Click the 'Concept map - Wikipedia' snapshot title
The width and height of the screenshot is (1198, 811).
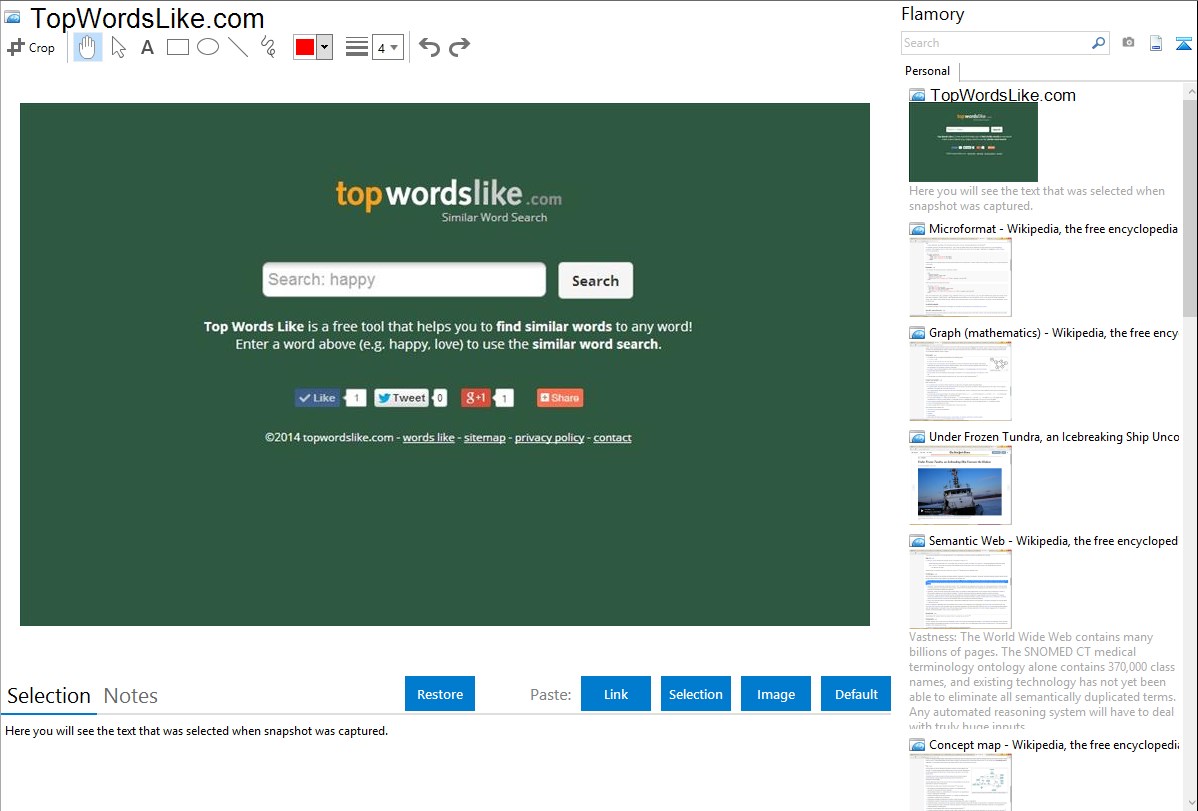coord(1054,744)
